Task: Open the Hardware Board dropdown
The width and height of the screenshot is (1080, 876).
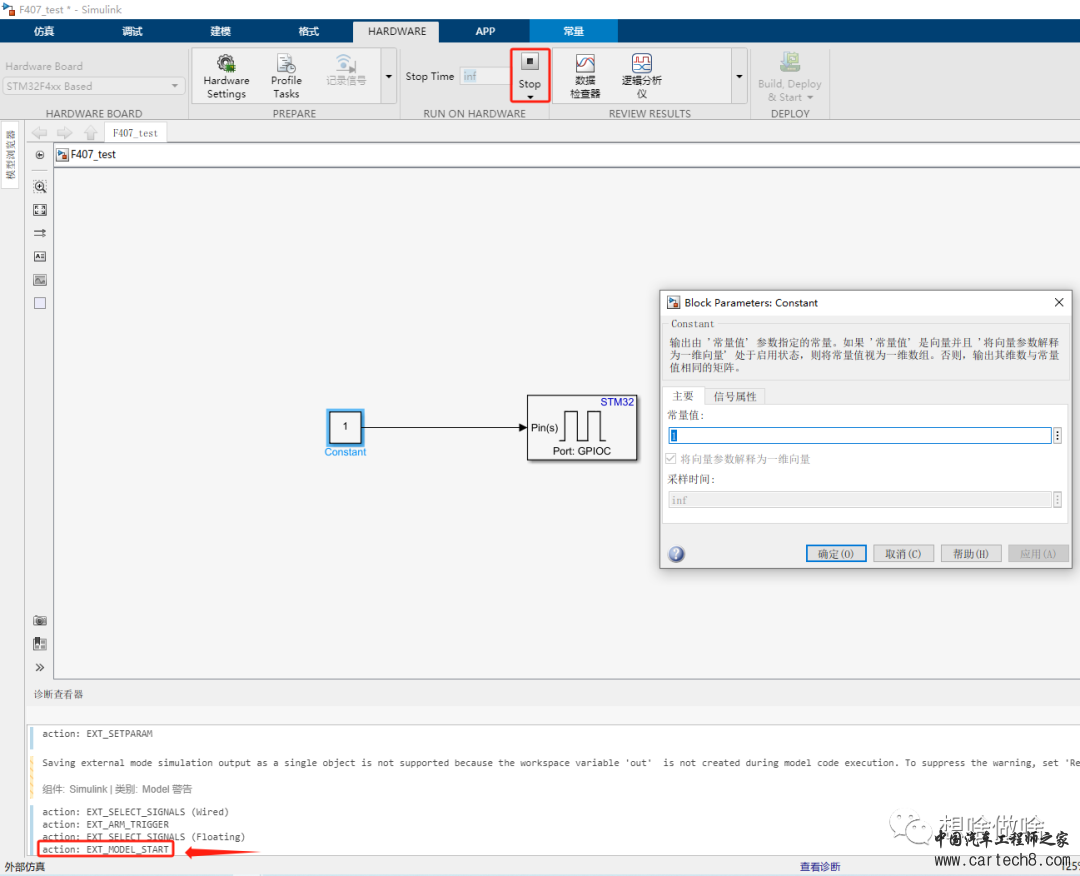Action: pos(94,86)
